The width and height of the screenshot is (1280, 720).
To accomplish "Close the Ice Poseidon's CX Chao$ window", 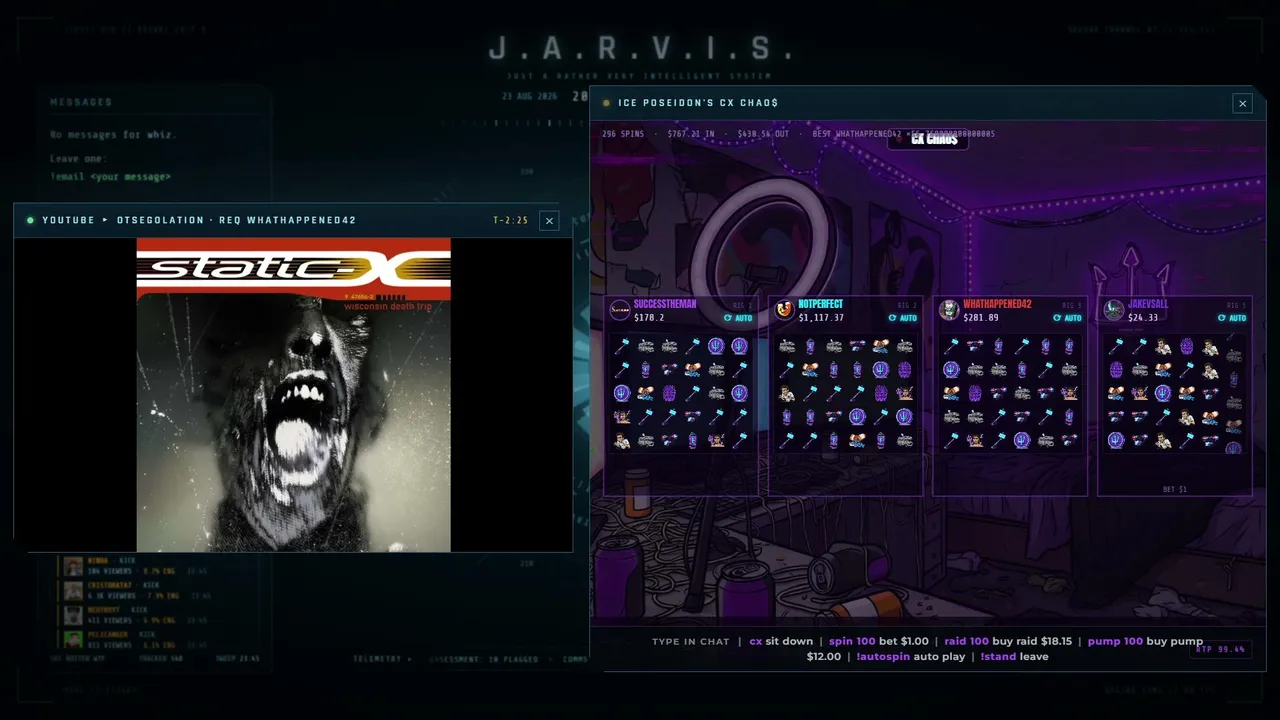I will [x=1242, y=103].
